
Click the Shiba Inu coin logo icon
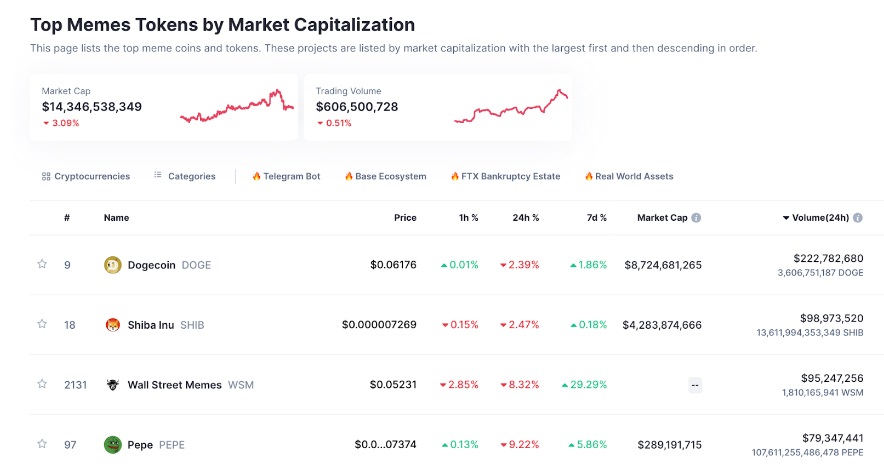[112, 325]
